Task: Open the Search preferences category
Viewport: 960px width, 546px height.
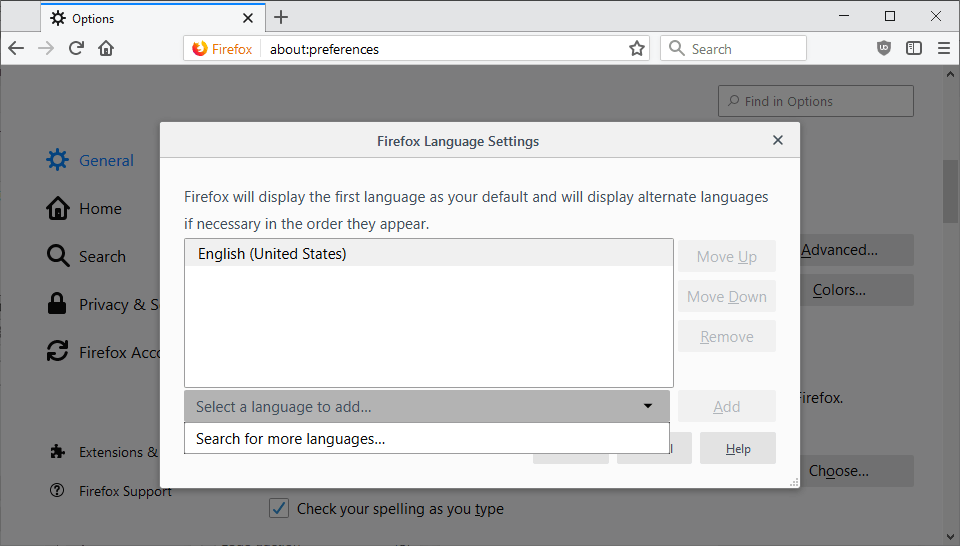Action: coord(86,256)
